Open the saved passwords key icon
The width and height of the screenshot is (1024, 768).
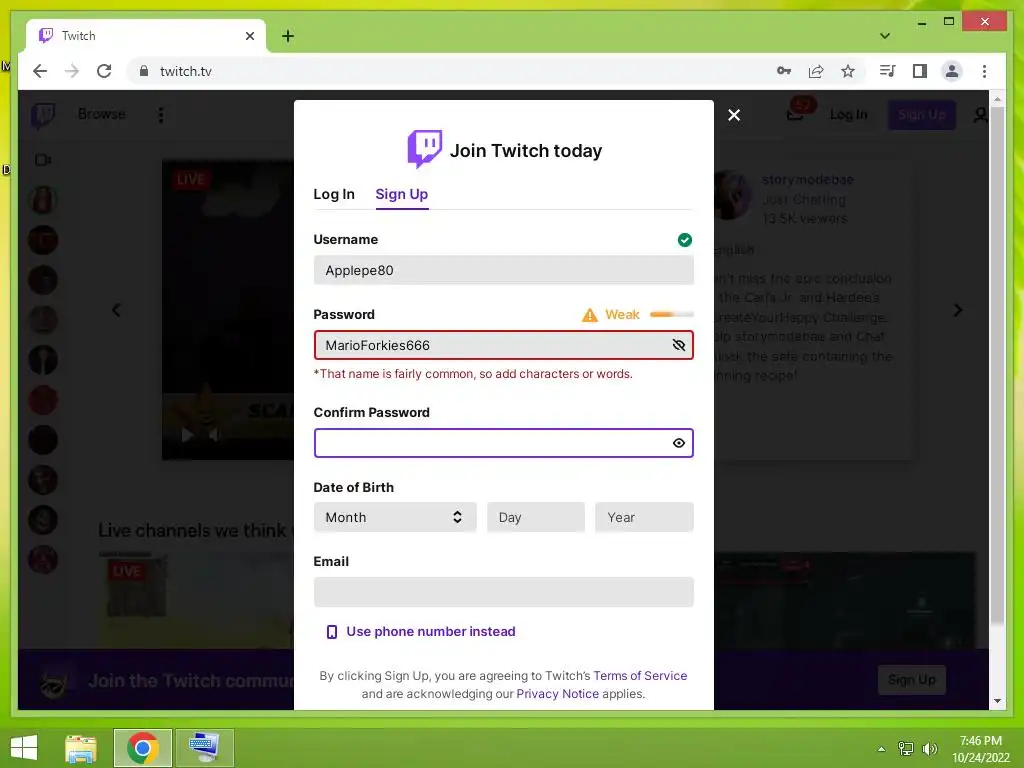pos(784,71)
